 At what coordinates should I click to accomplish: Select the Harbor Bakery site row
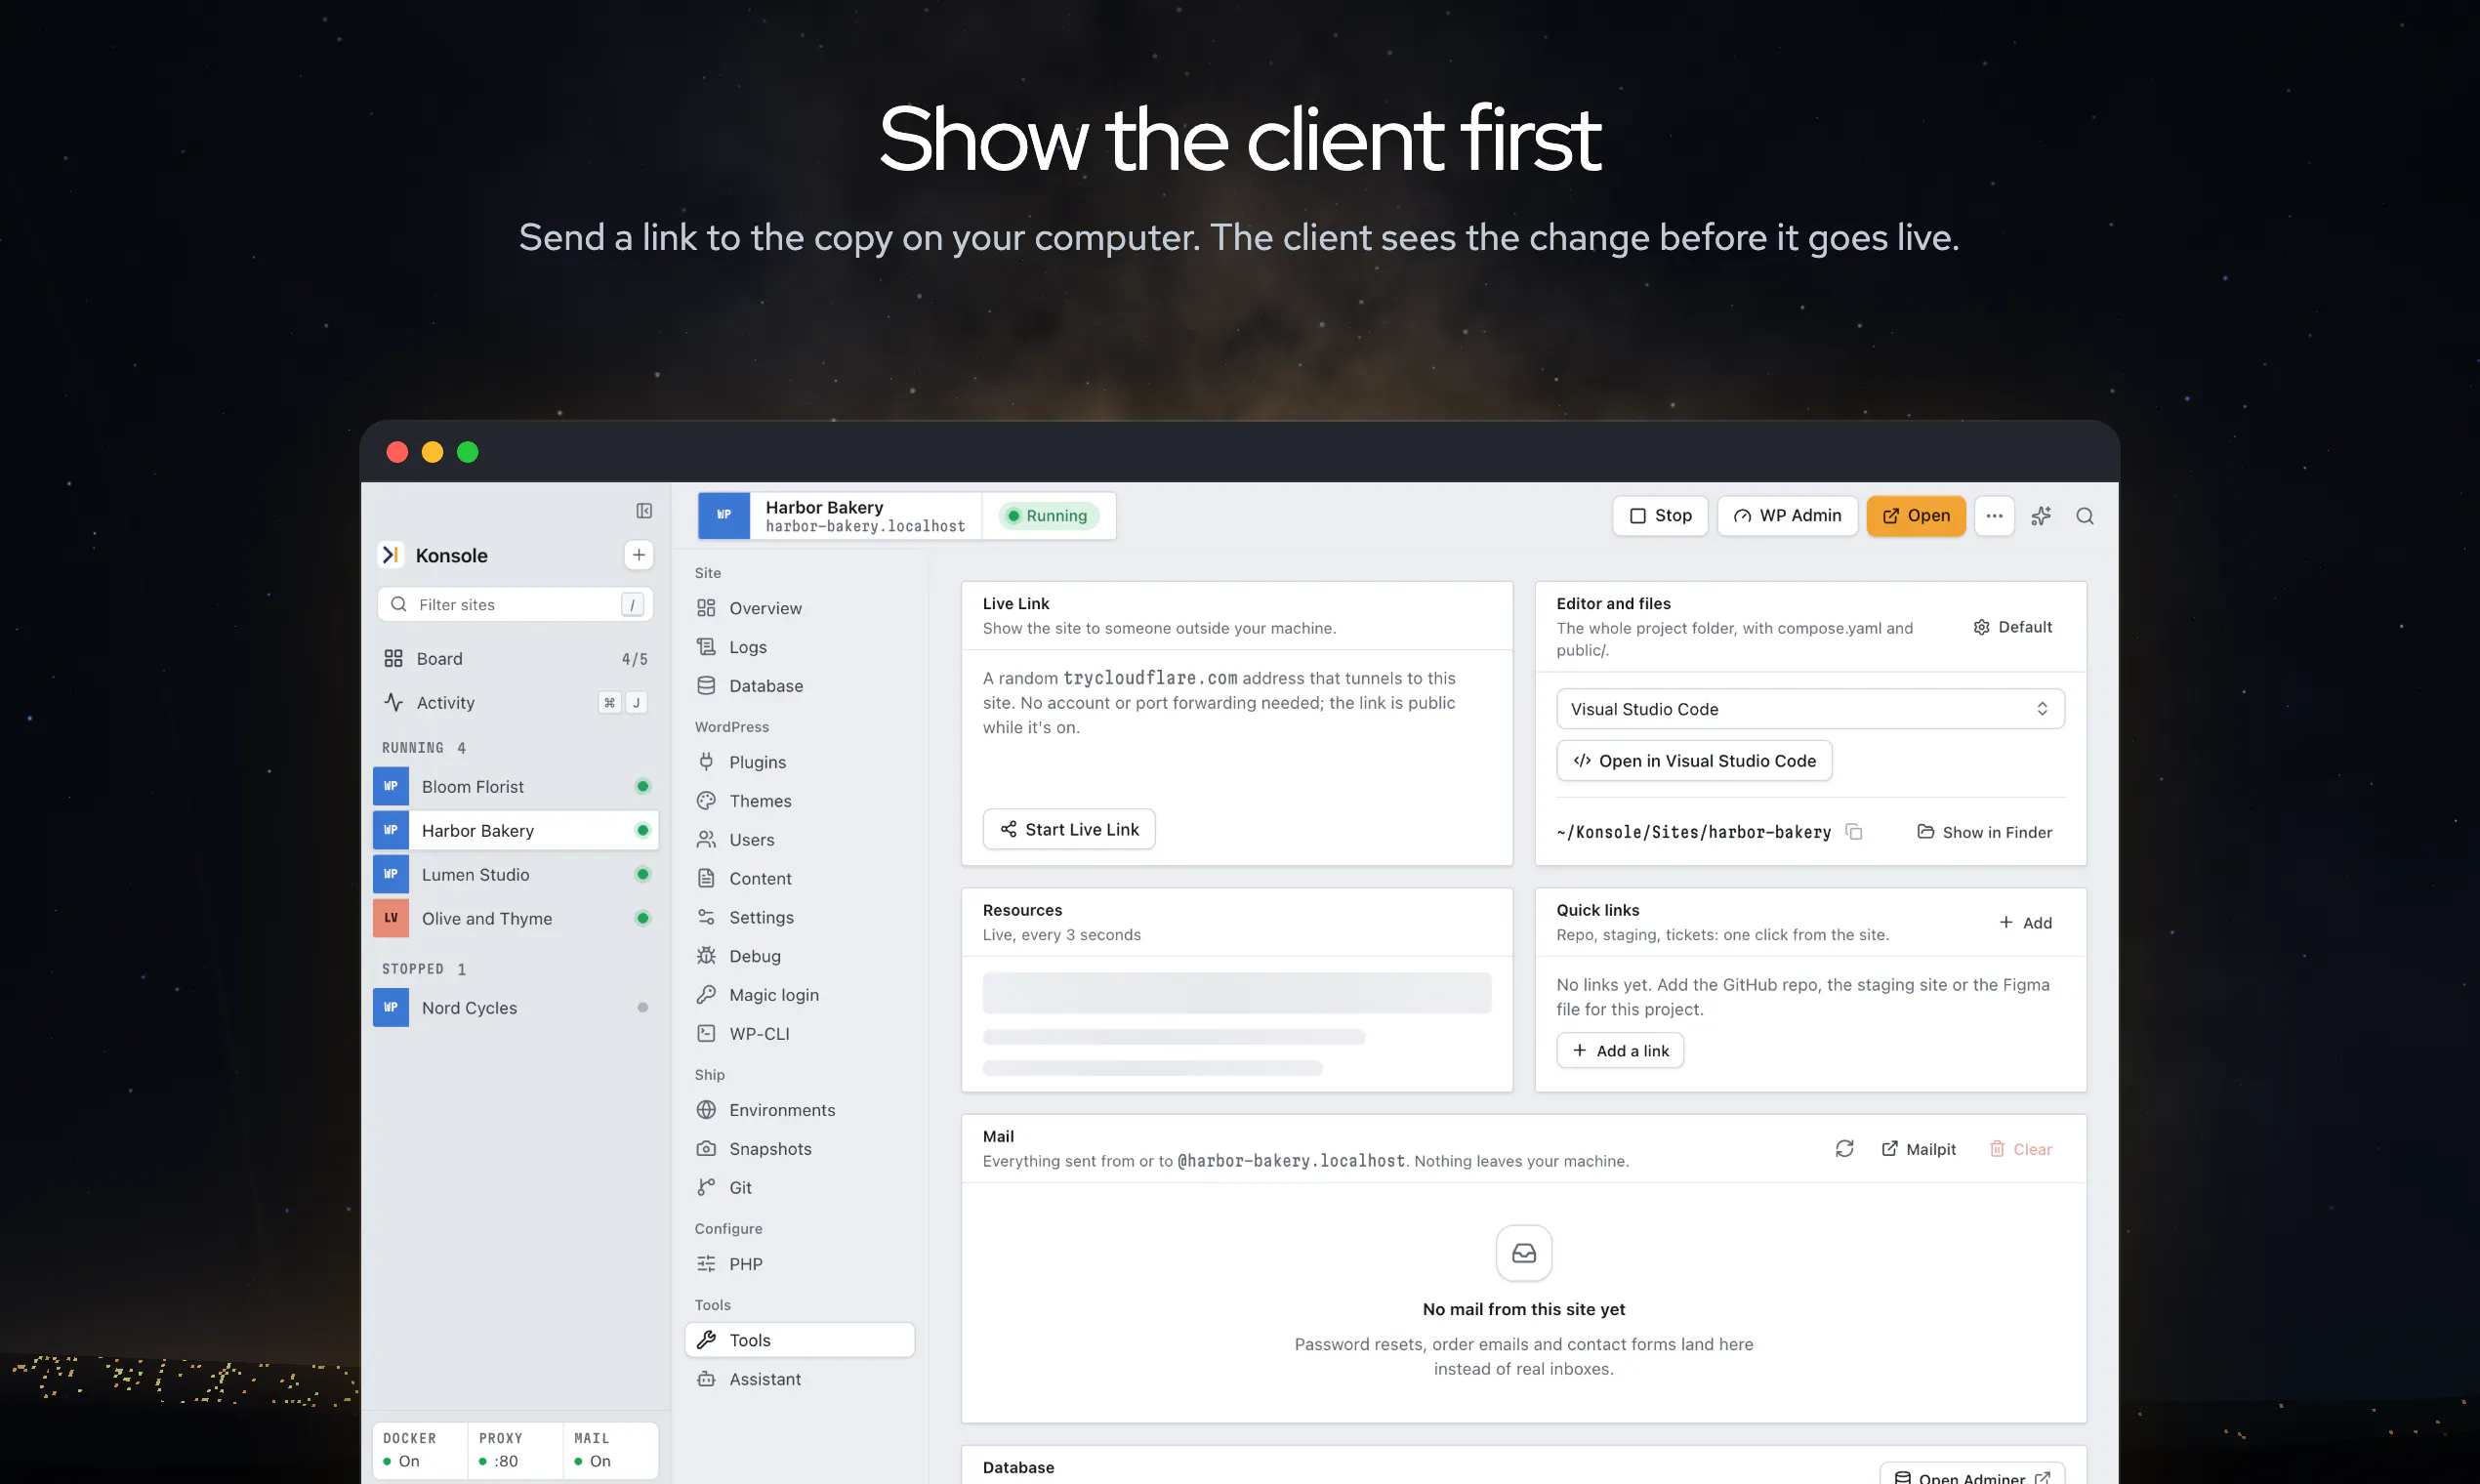point(515,830)
